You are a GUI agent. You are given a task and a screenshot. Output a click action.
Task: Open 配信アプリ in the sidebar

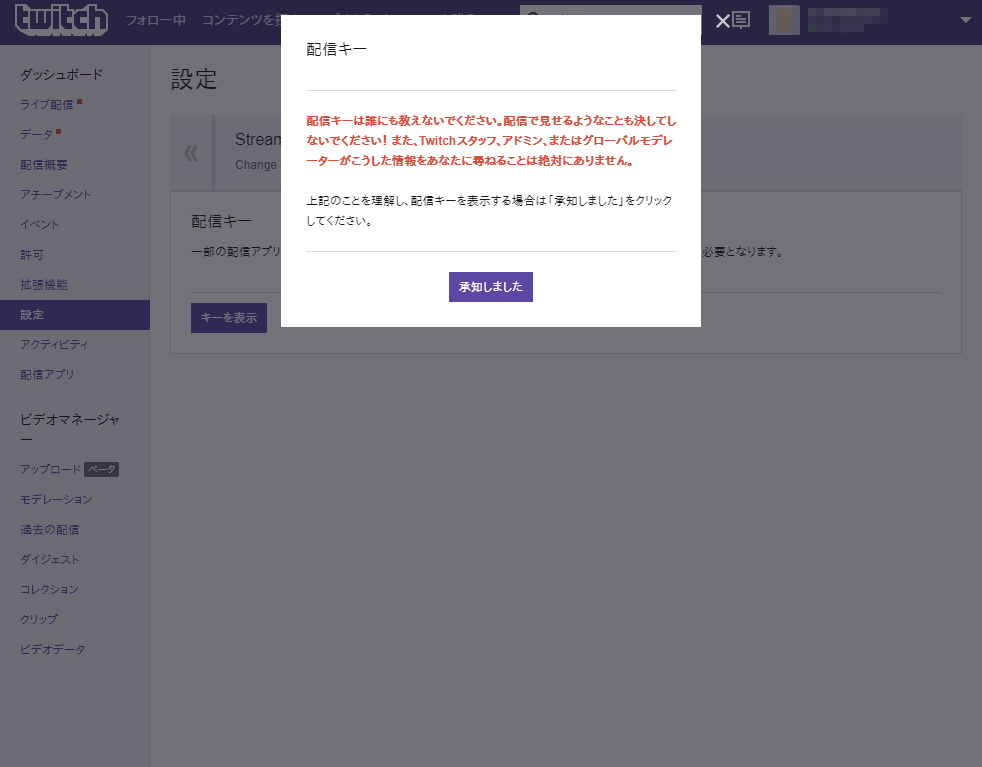[47, 374]
